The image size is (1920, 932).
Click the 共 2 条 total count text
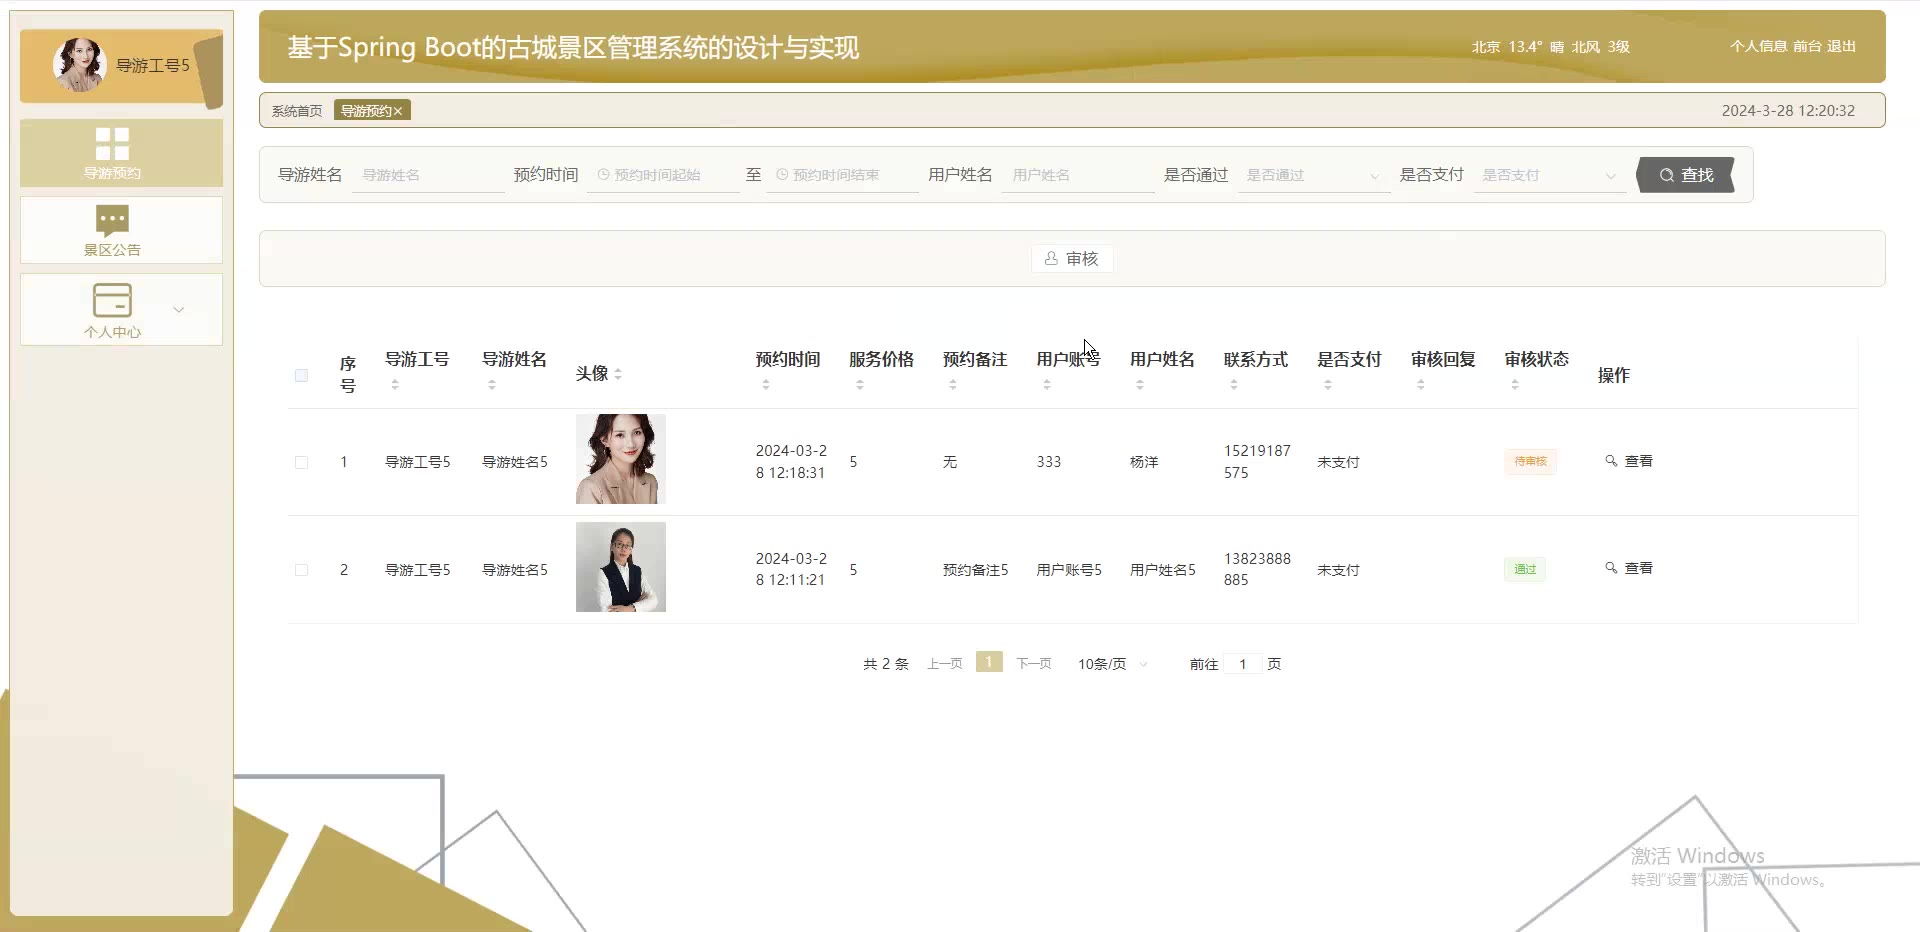[886, 664]
